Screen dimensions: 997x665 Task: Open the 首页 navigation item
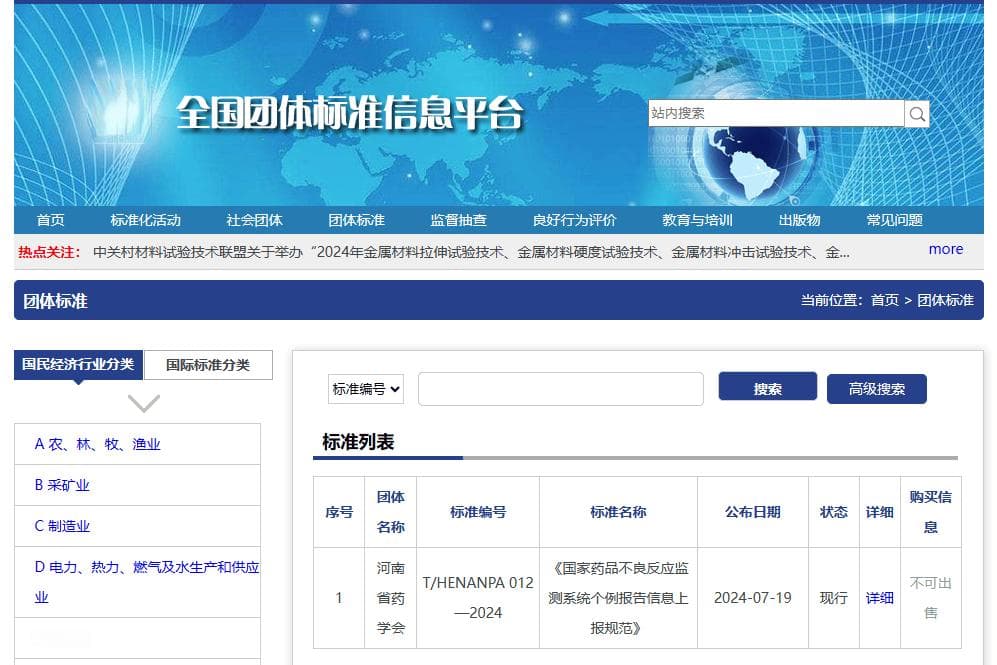pyautogui.click(x=50, y=220)
